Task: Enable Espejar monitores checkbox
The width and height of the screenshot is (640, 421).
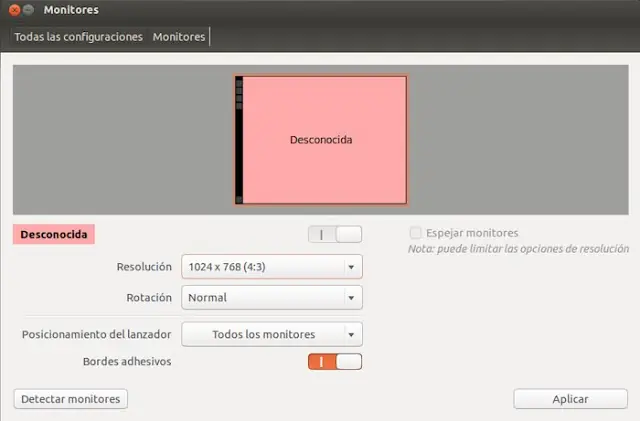Action: (415, 233)
